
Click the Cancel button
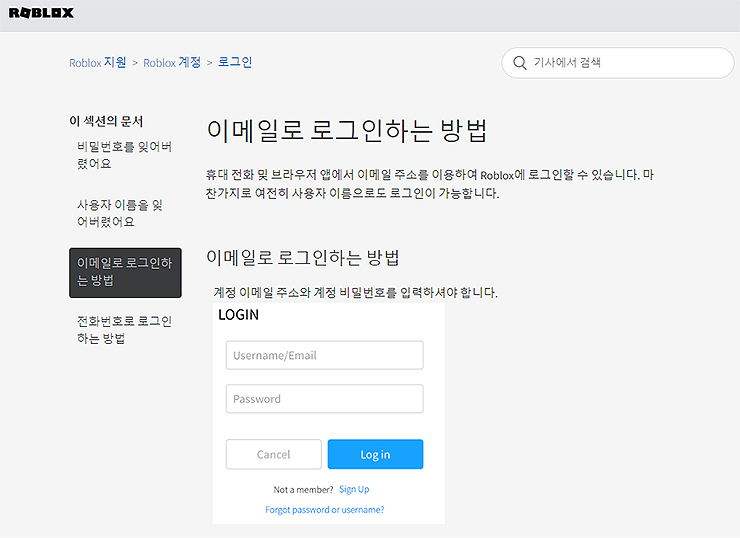[274, 454]
